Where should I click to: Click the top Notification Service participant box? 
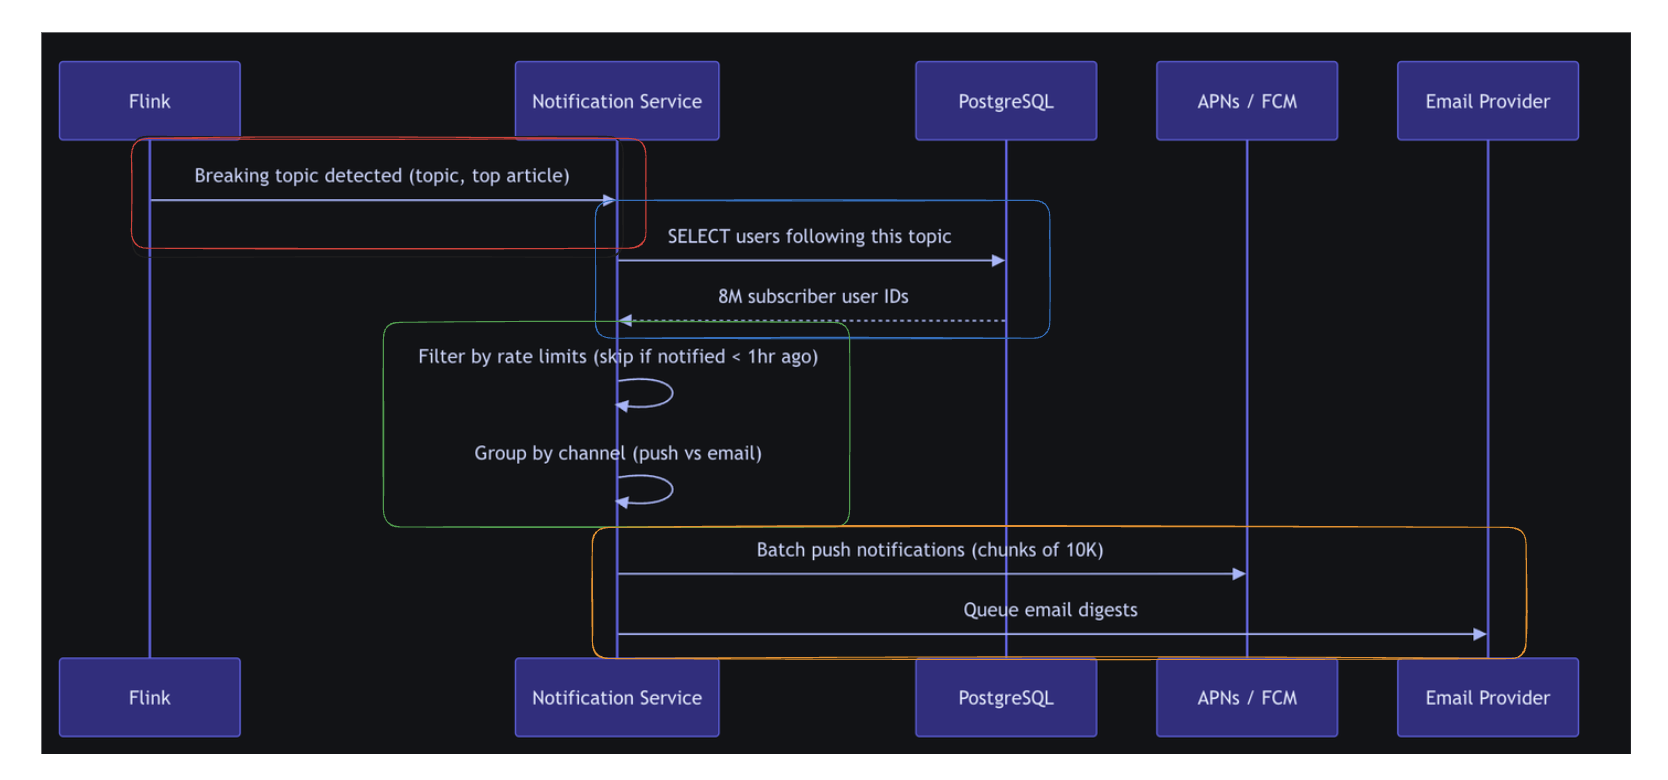coord(617,101)
